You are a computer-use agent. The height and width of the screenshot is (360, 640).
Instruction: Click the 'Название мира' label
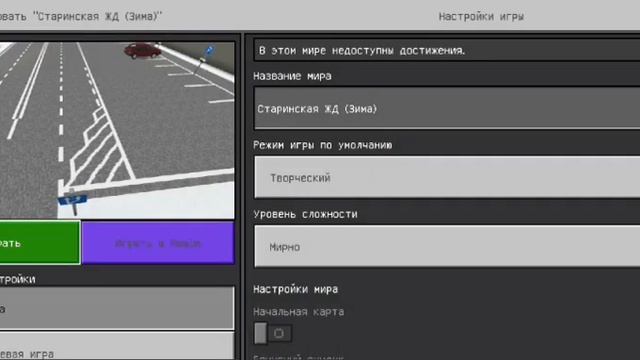(292, 76)
